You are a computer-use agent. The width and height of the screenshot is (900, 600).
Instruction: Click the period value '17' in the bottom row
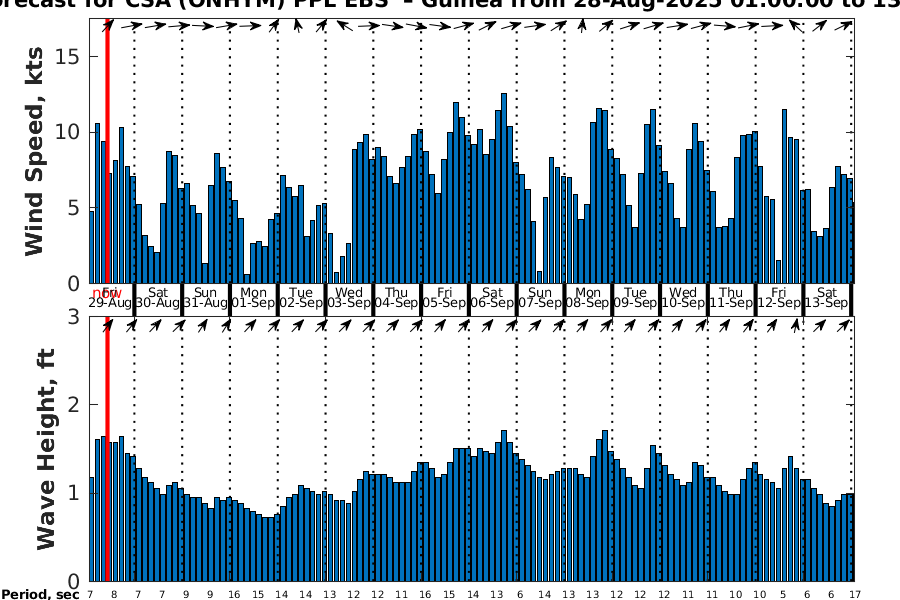(x=855, y=594)
